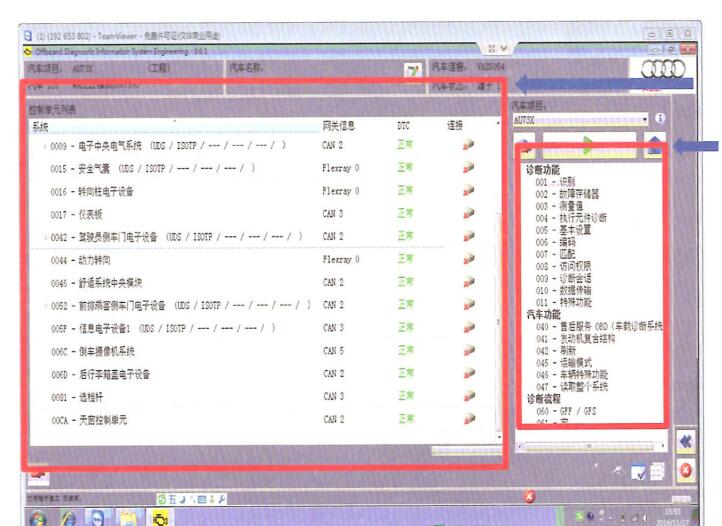Click connect icon for 0016 转向柱电子设备
This screenshot has width=722, height=526.
[x=469, y=190]
